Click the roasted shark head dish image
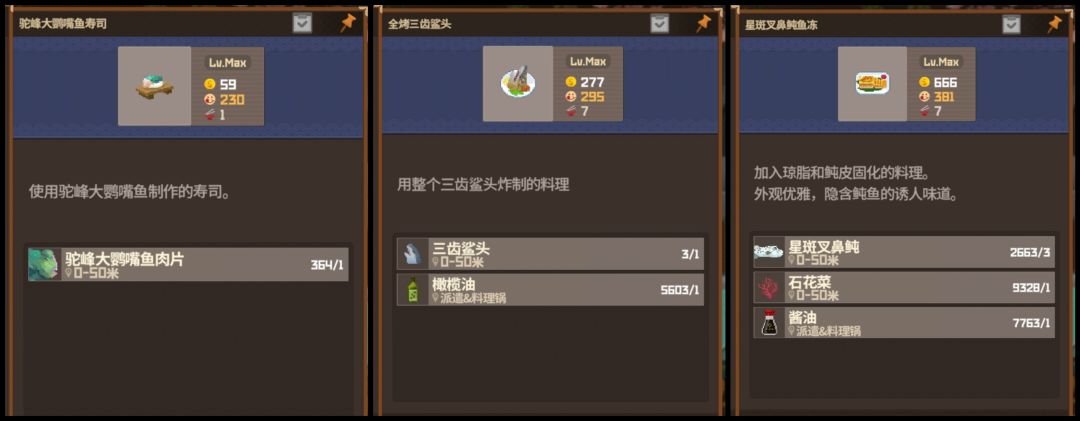This screenshot has width=1080, height=421. (x=518, y=84)
